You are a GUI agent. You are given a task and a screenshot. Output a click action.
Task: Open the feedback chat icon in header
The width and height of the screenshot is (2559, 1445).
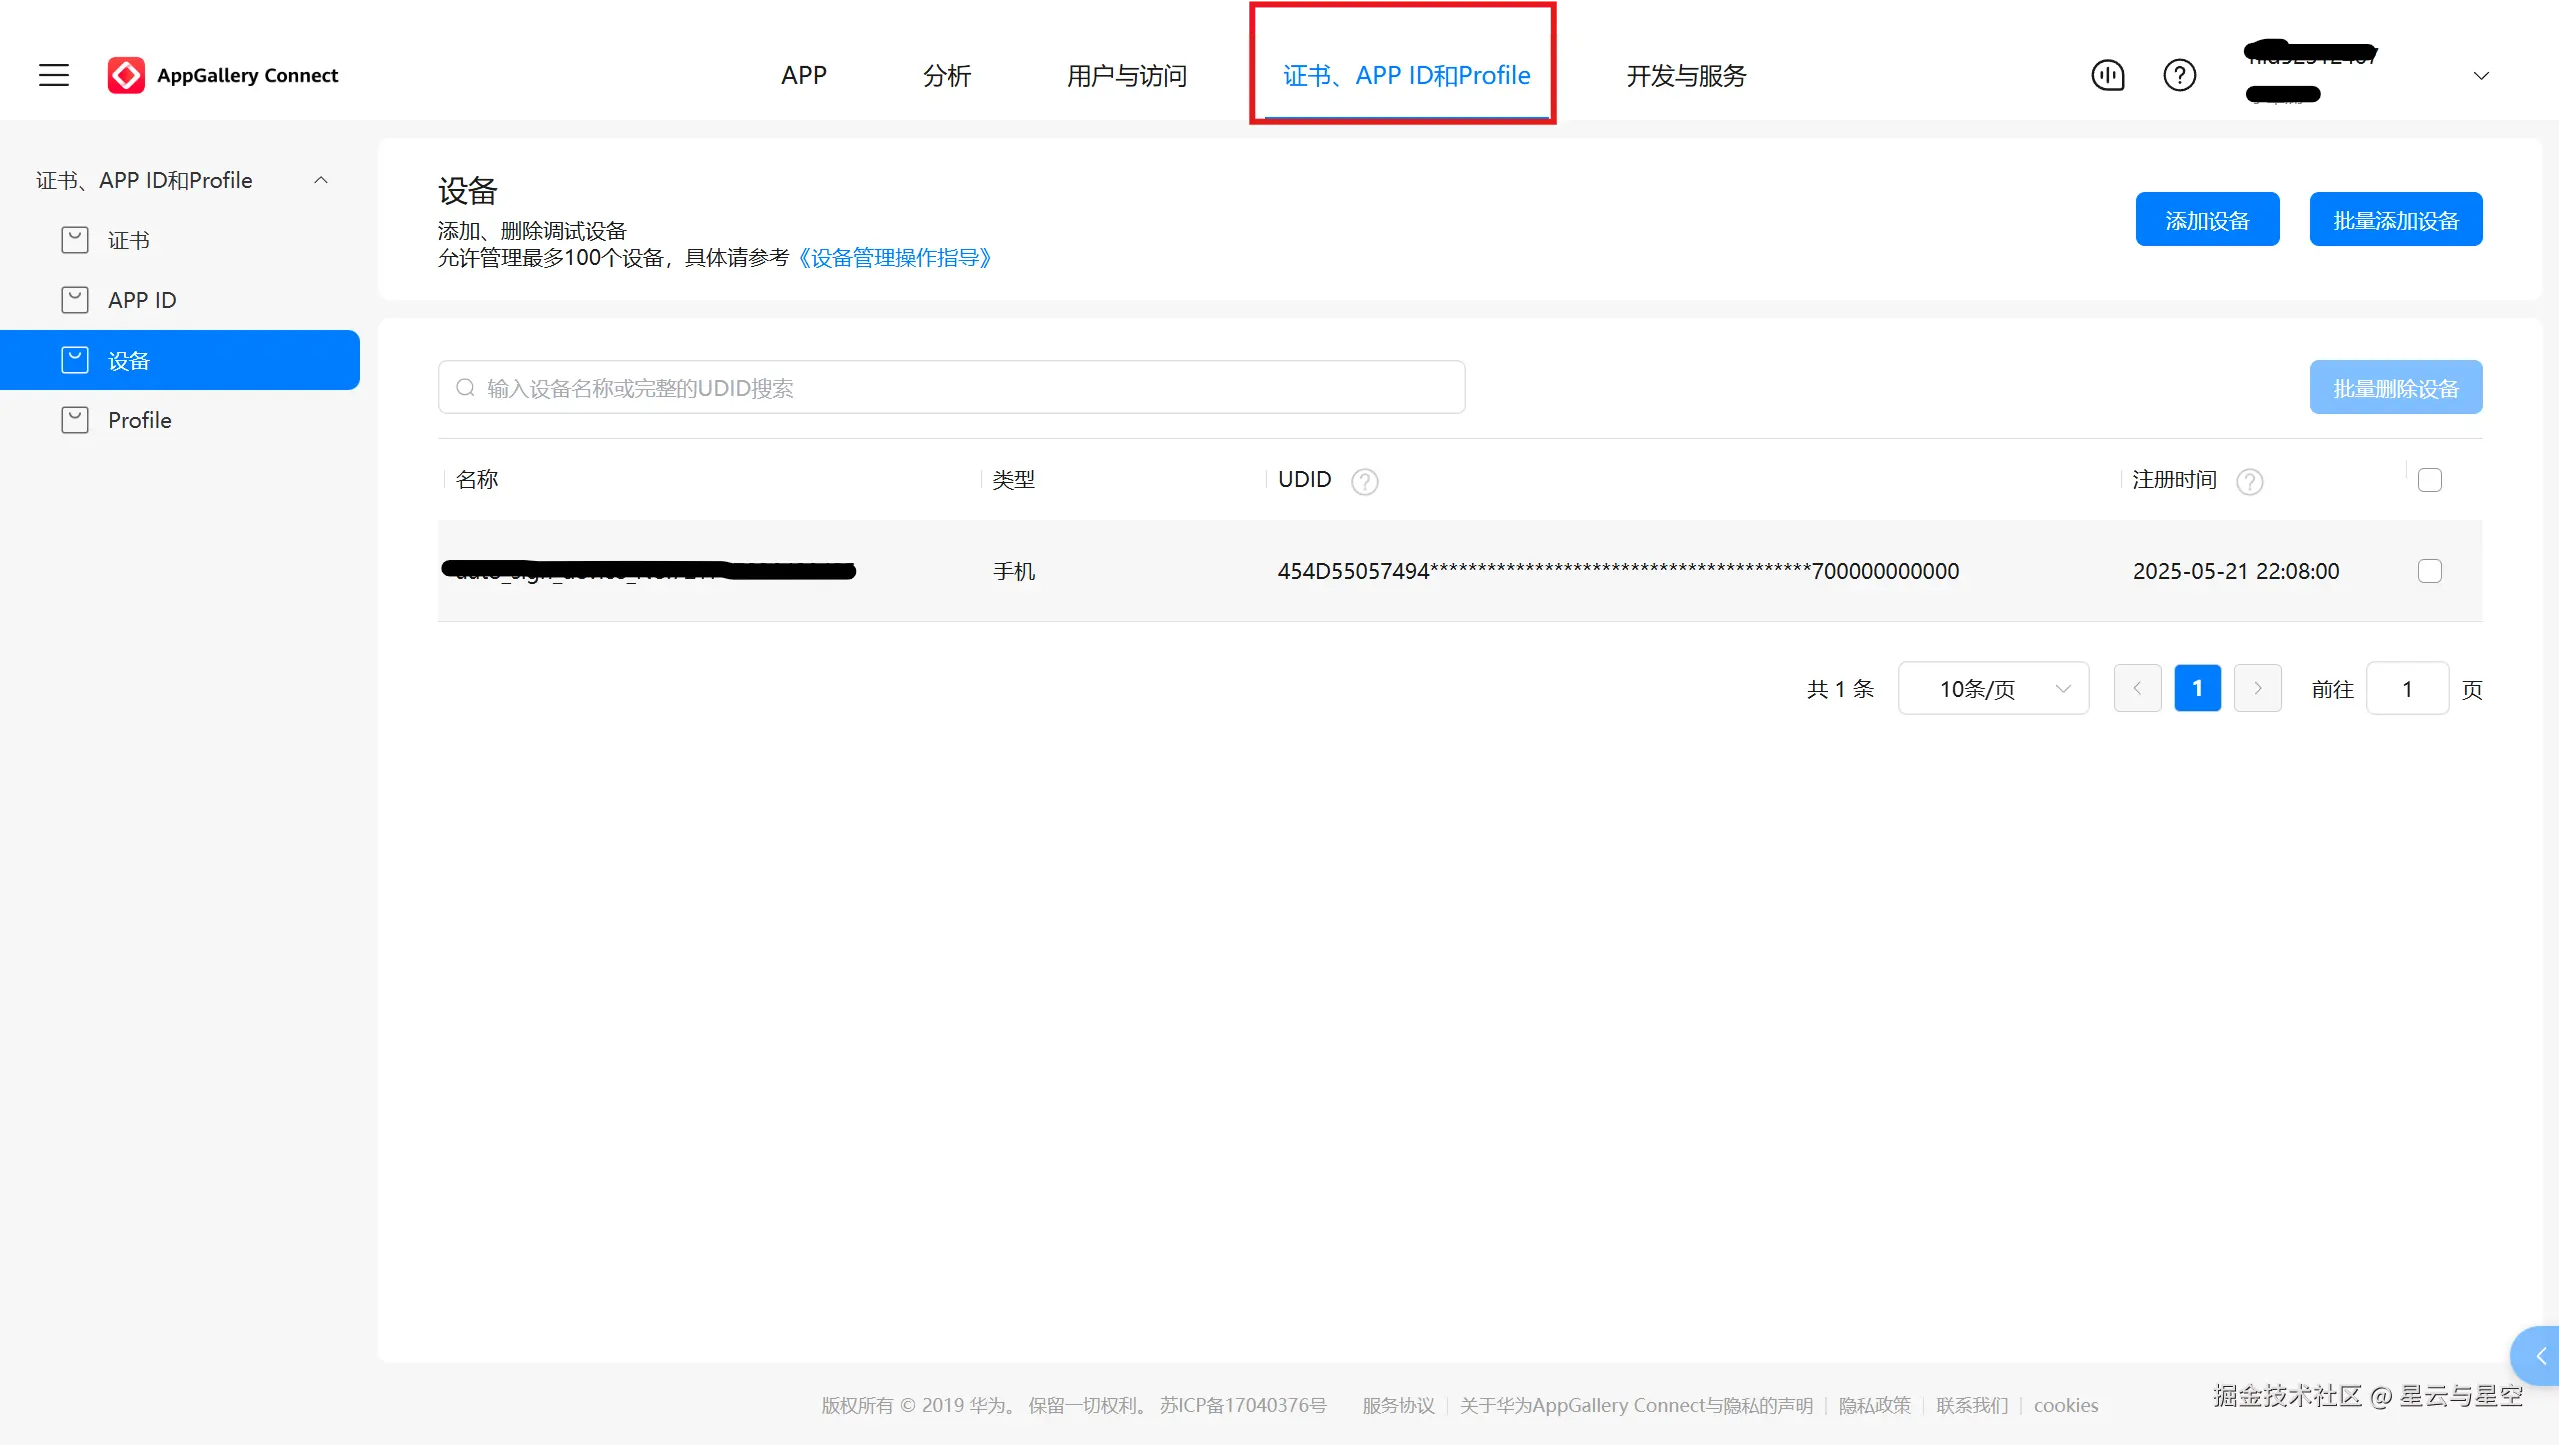pyautogui.click(x=2108, y=75)
